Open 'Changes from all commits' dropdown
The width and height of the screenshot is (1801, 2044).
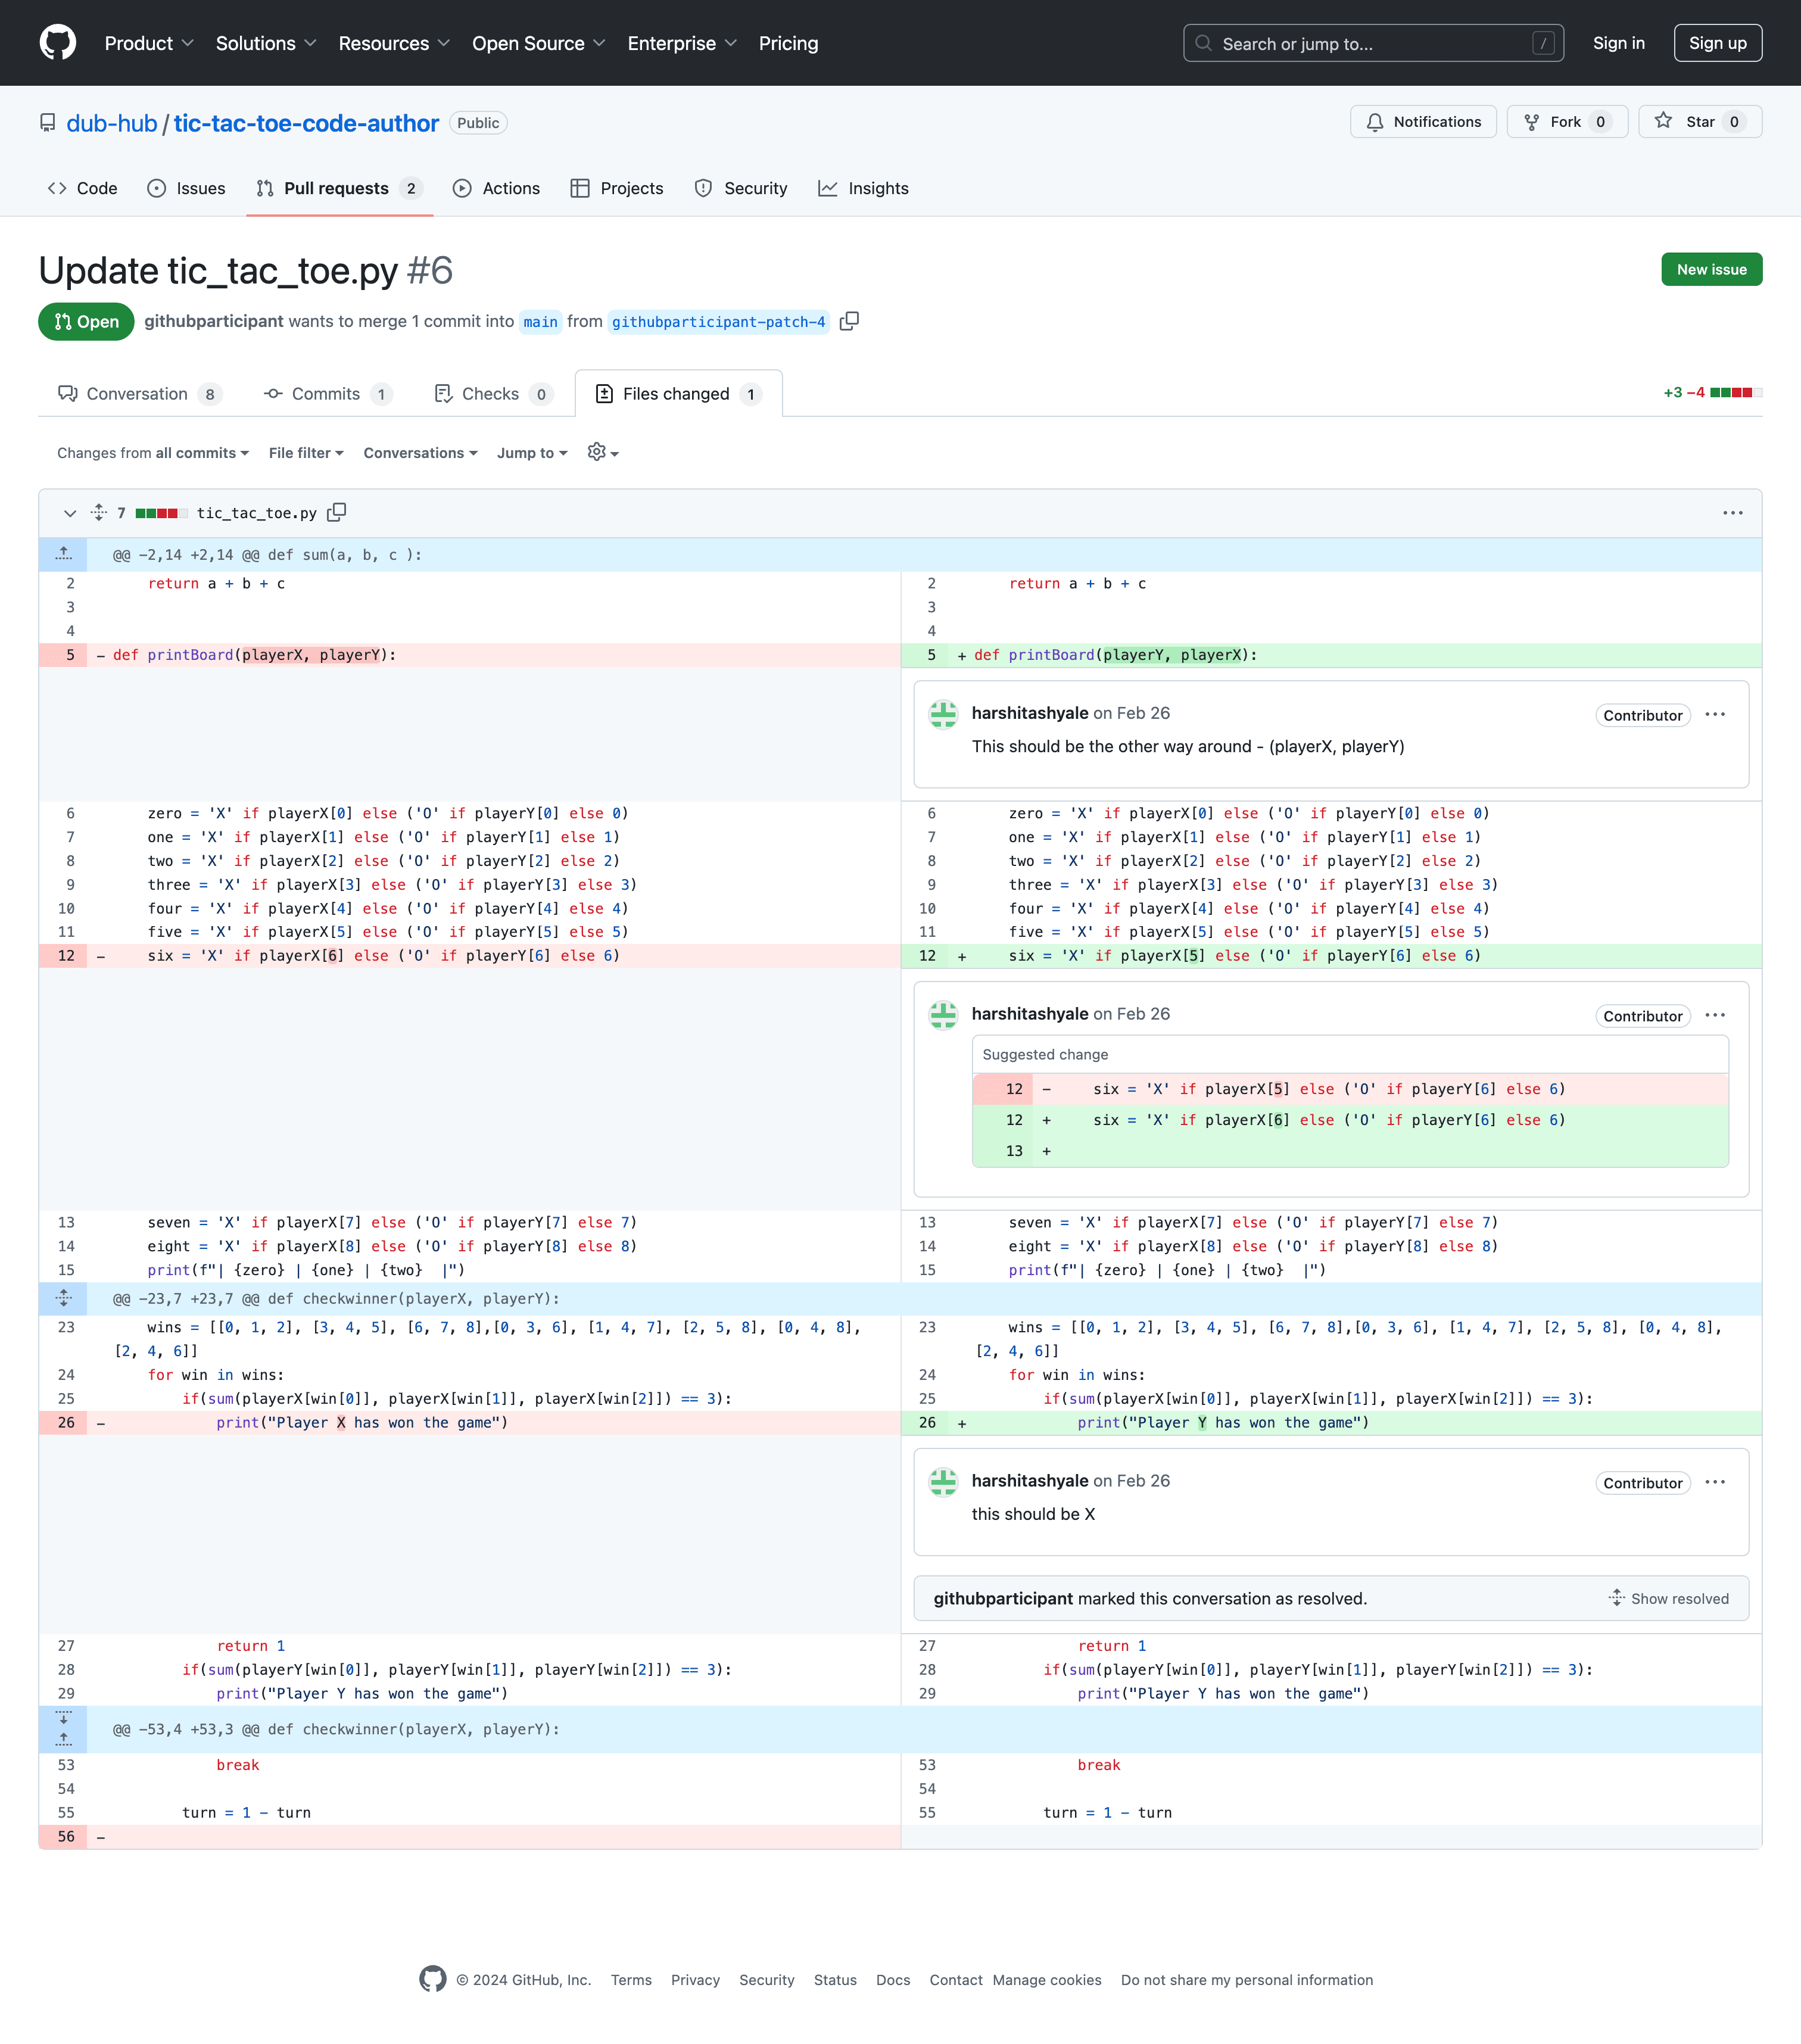click(153, 453)
